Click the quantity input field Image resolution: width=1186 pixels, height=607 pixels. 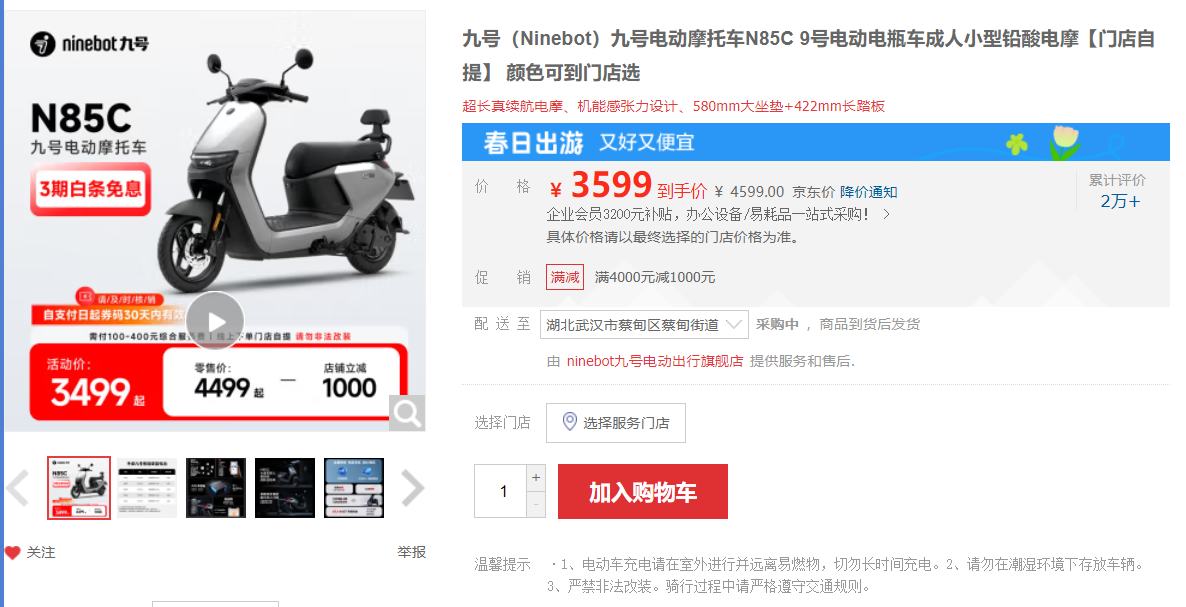tap(501, 491)
